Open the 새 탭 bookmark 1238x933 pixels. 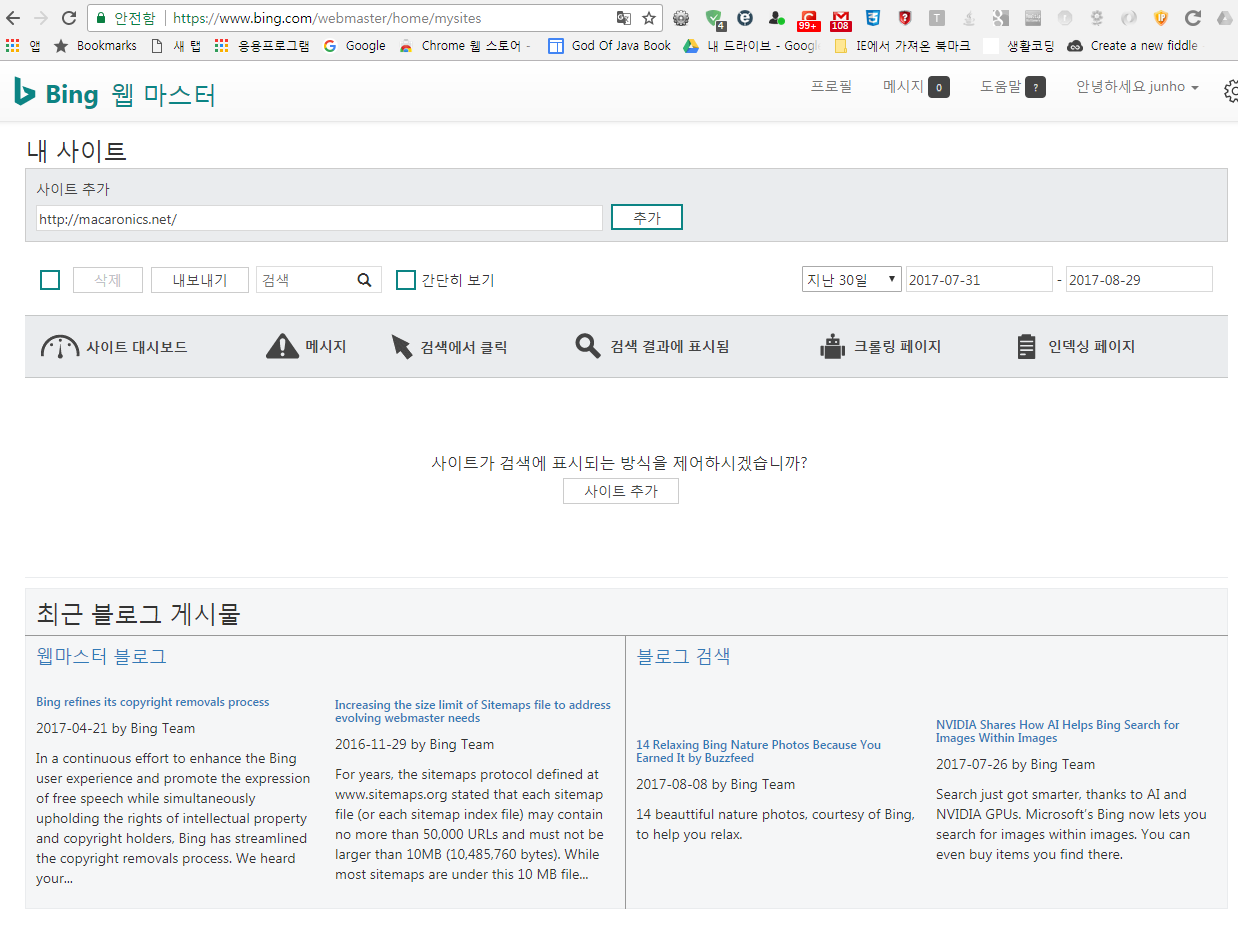[176, 45]
